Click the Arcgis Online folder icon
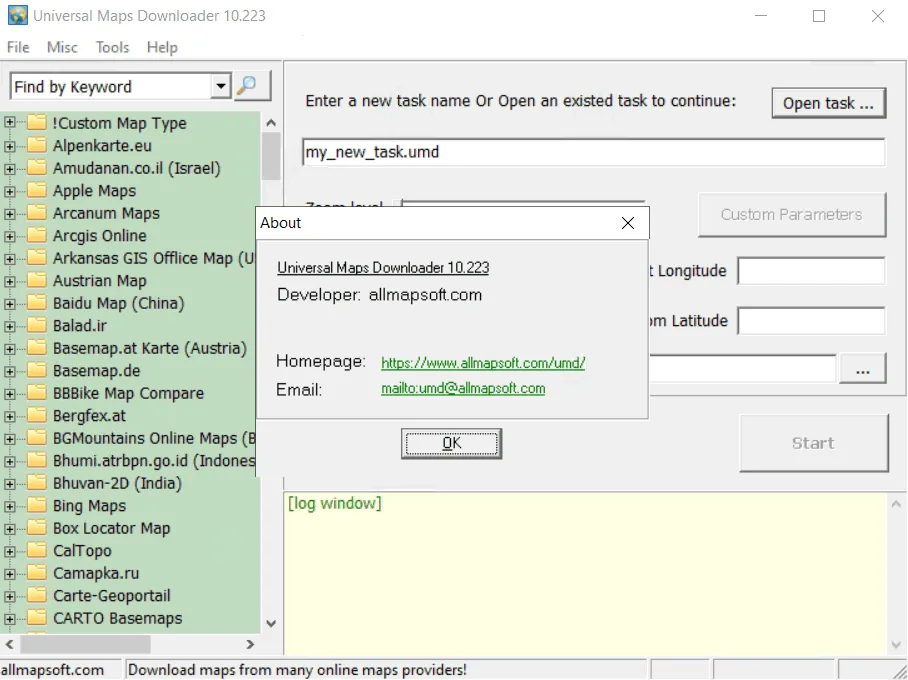Screen dimensions: 908x680 (36, 235)
